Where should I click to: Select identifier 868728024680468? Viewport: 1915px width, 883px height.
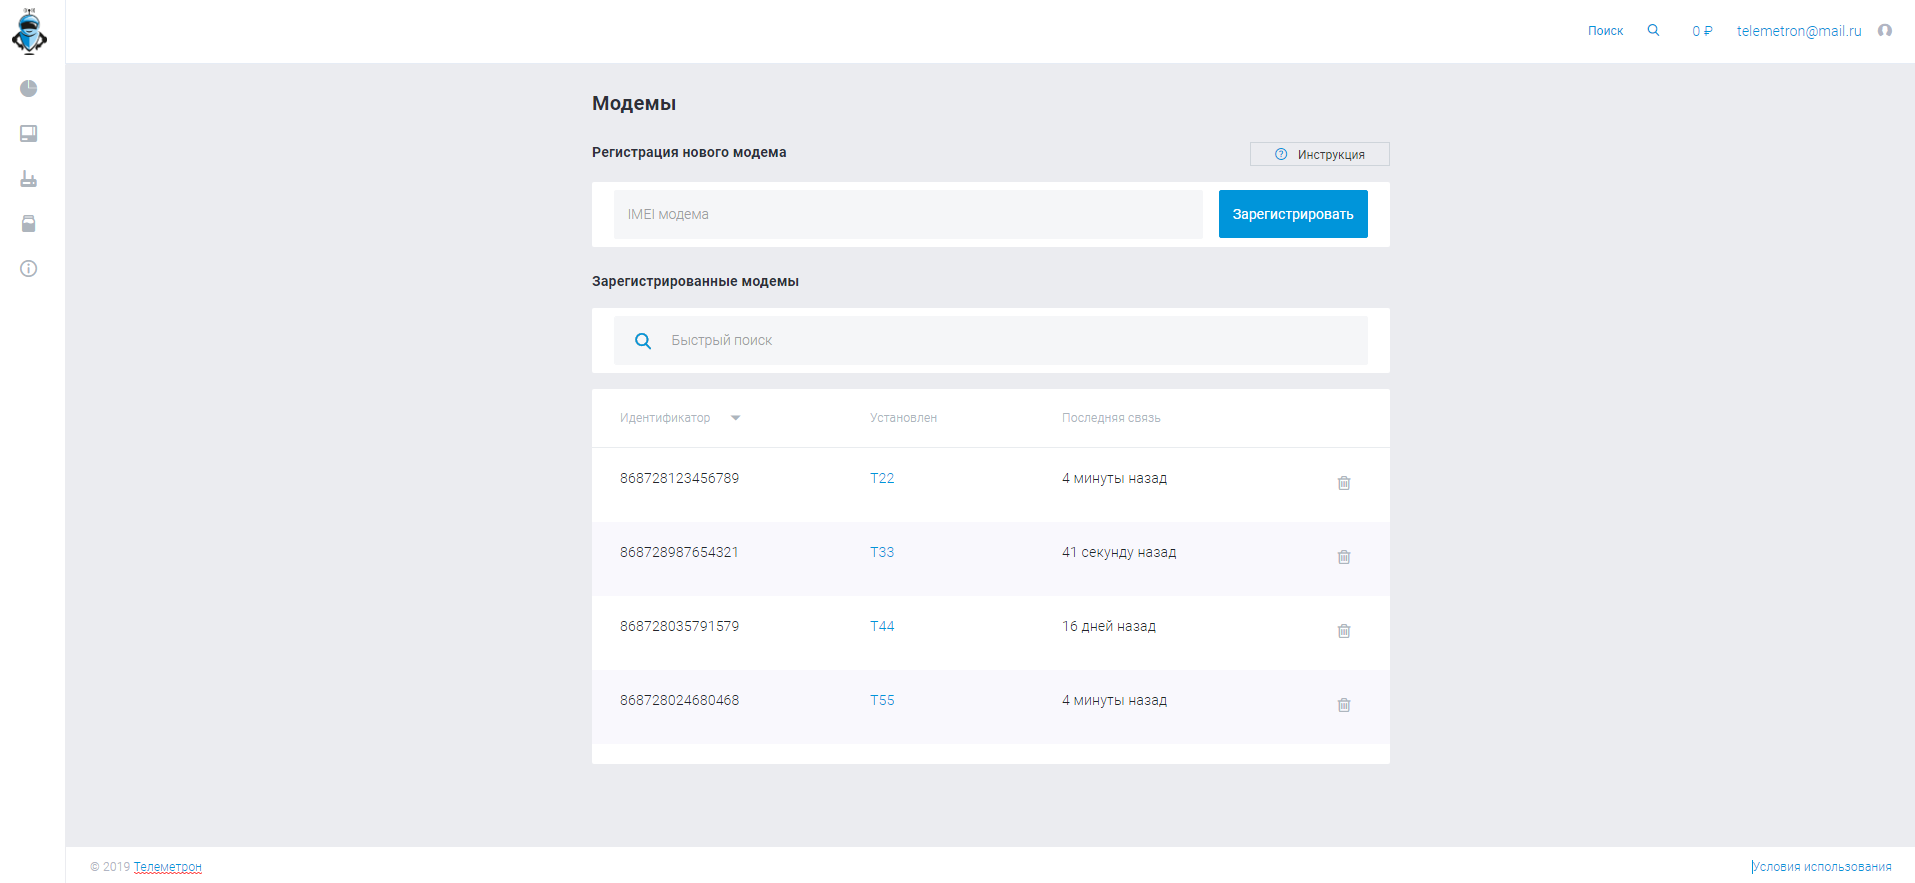pos(679,700)
